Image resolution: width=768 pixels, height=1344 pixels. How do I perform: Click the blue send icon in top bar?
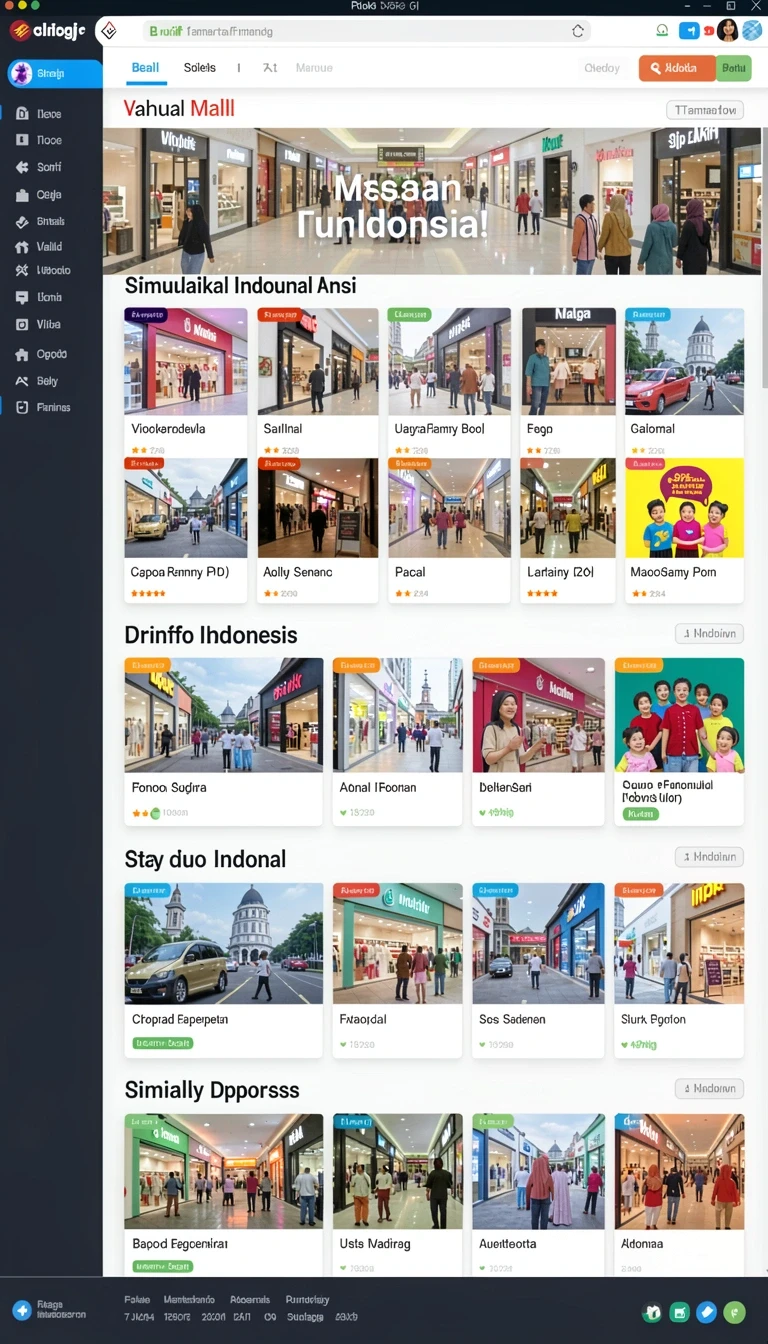689,31
